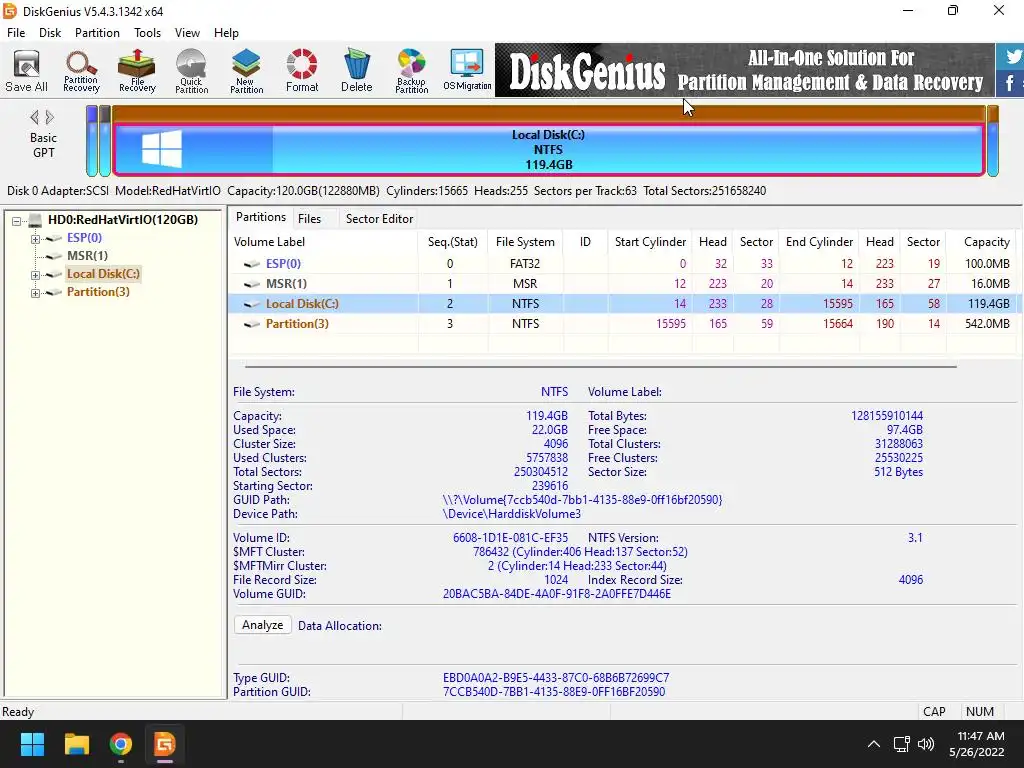Click the Analyze button
1024x768 pixels.
263,625
